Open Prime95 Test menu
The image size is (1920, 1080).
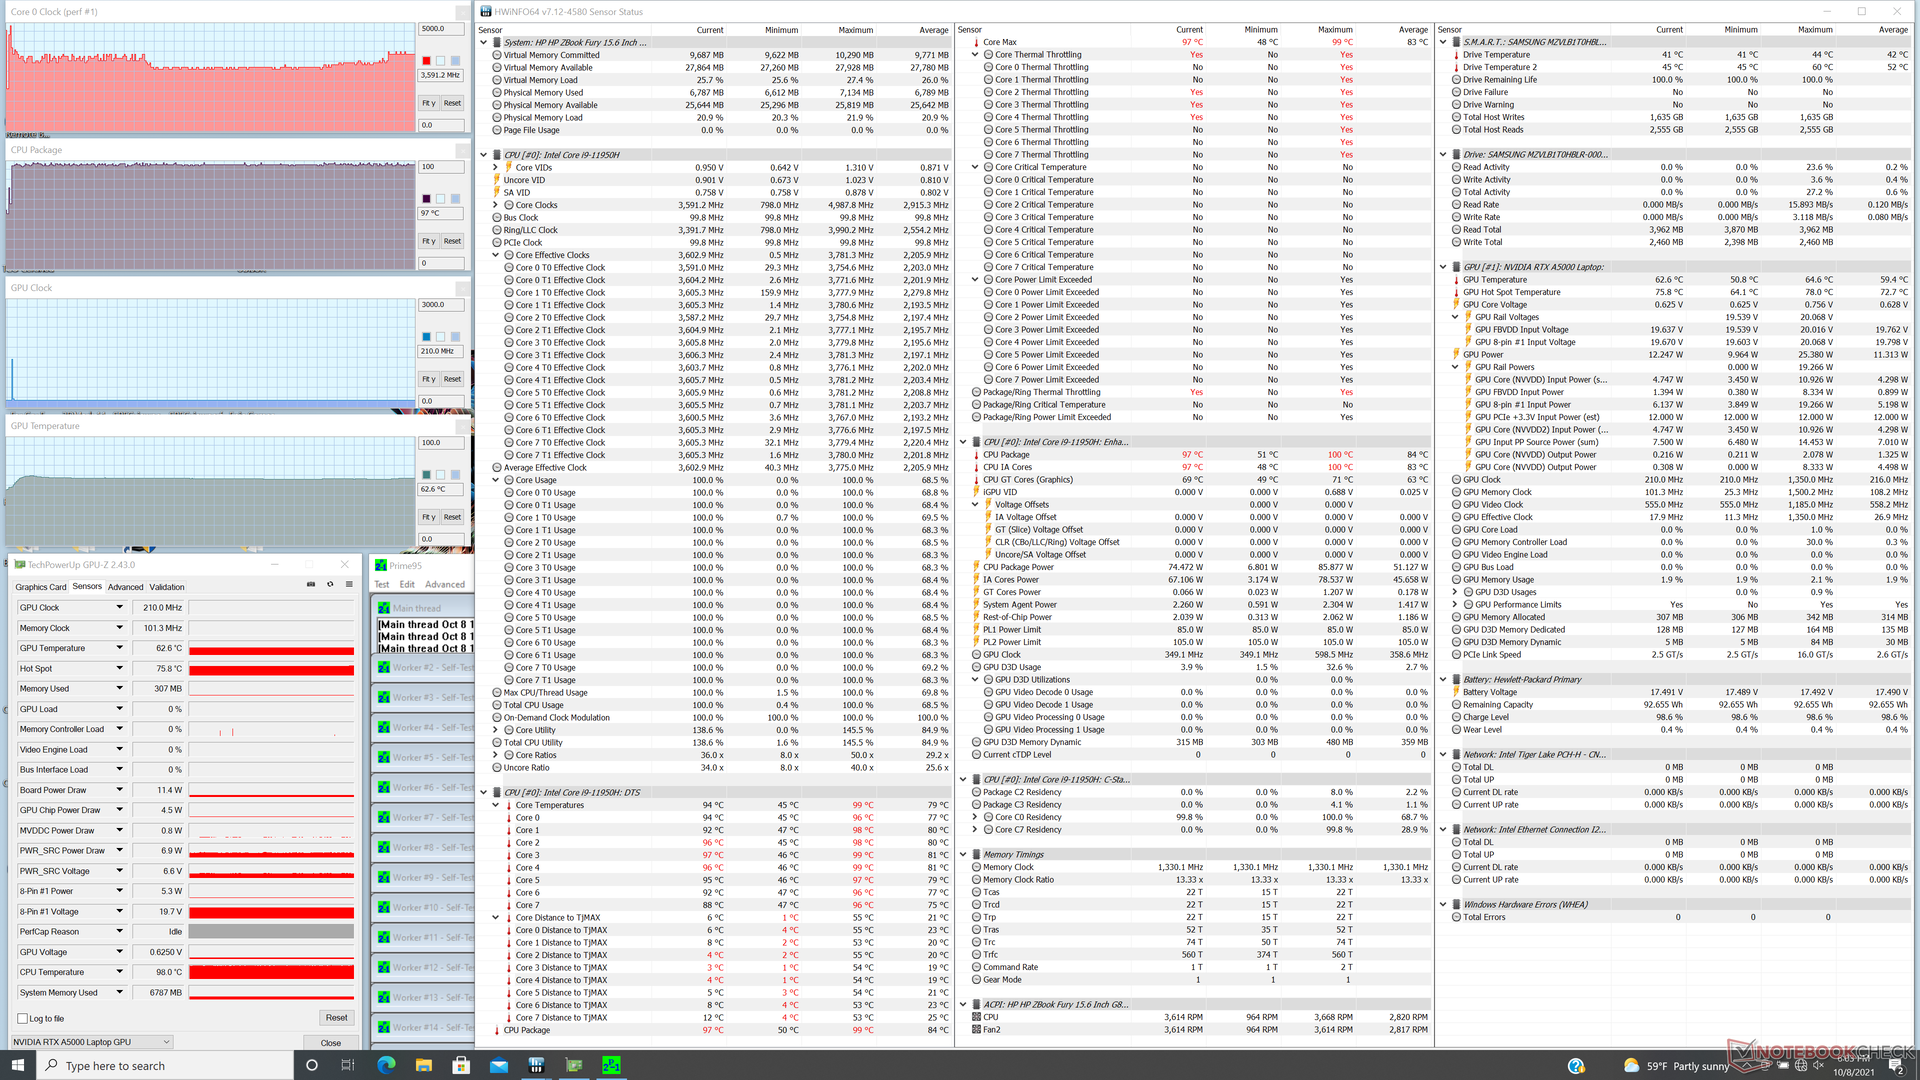tap(382, 585)
